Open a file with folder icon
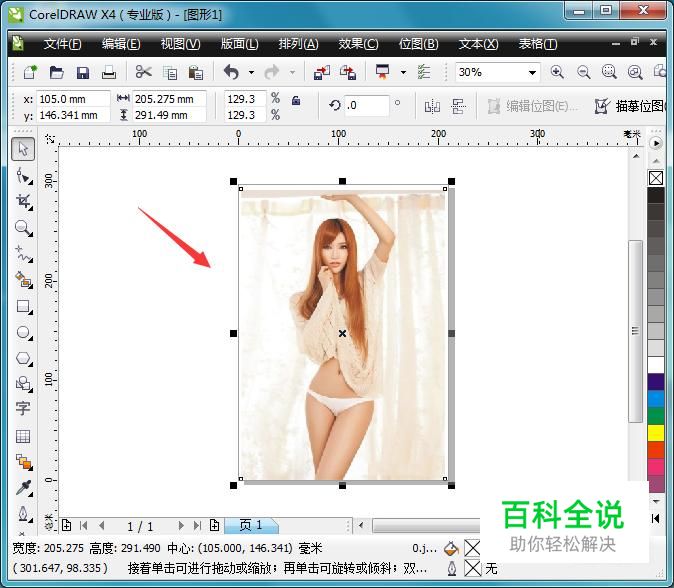 pyautogui.click(x=56, y=72)
